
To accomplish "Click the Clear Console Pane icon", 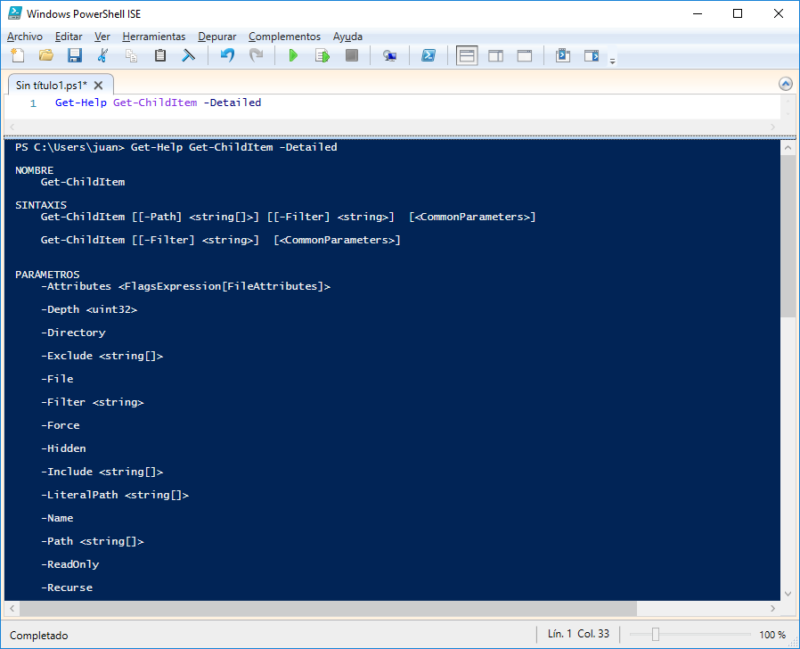I will coord(187,55).
